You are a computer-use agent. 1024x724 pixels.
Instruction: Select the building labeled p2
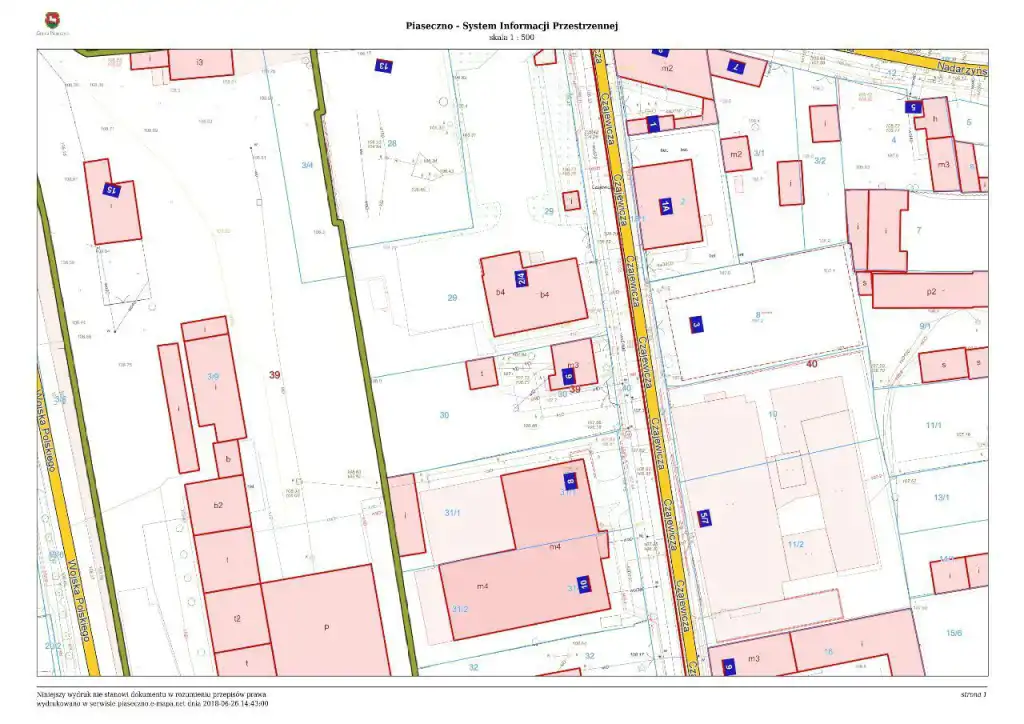pos(930,290)
